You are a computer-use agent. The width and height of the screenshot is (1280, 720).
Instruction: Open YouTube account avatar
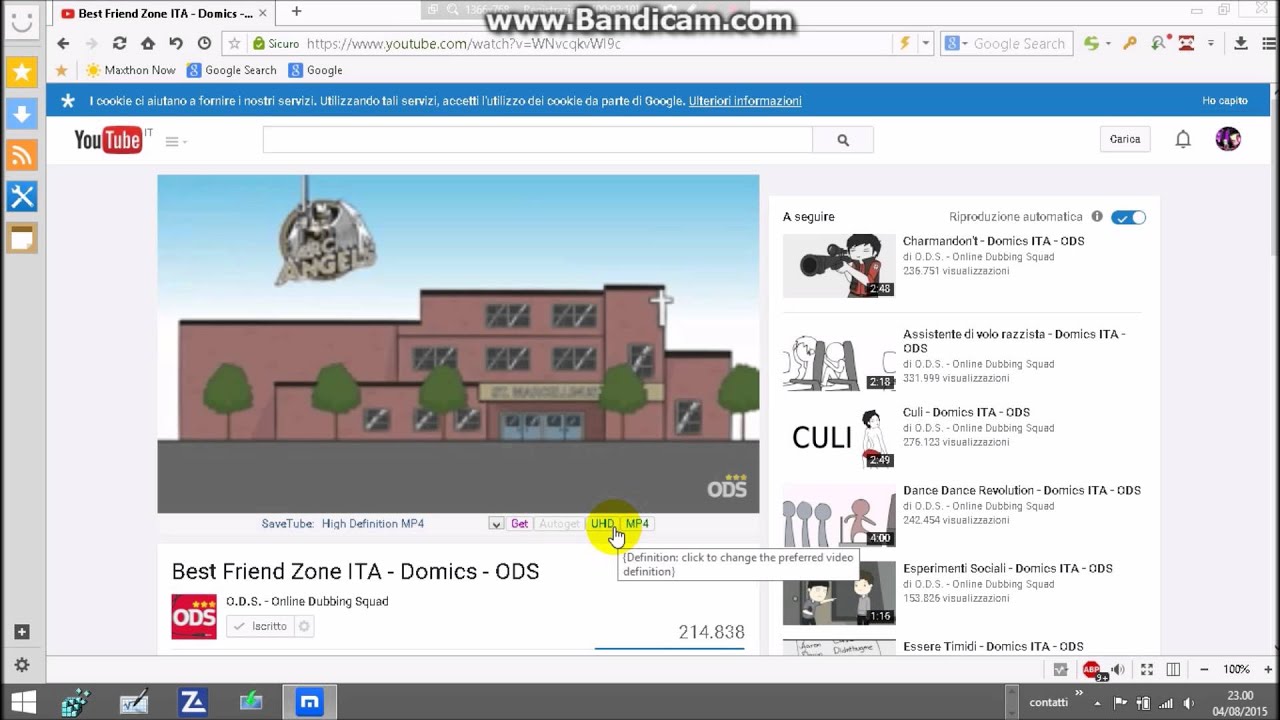click(x=1228, y=139)
